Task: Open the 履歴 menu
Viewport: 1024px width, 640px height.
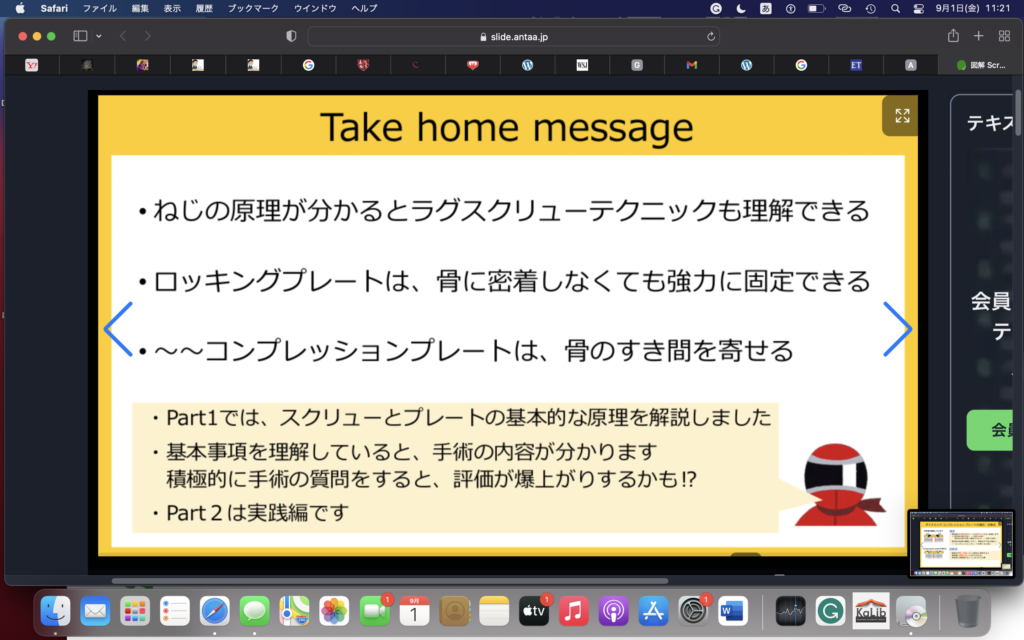Action: tap(203, 8)
